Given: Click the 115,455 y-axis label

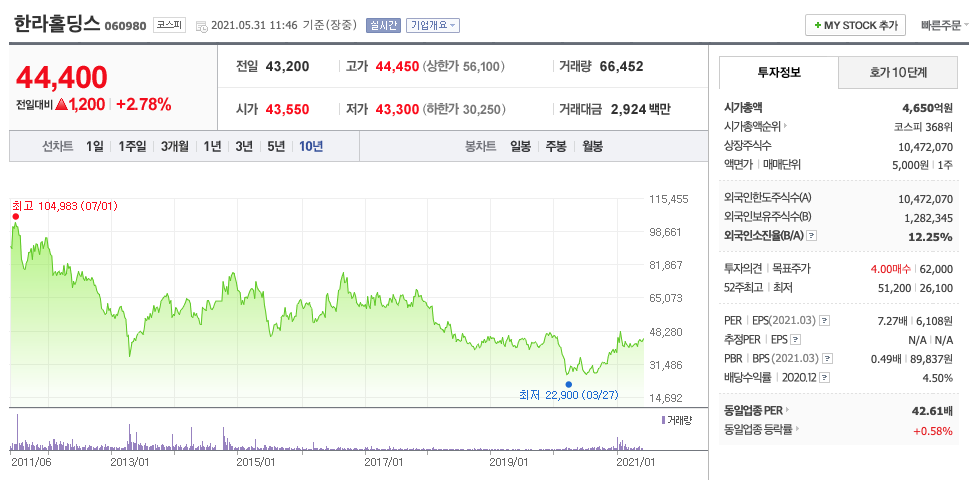Looking at the screenshot, I should (669, 199).
